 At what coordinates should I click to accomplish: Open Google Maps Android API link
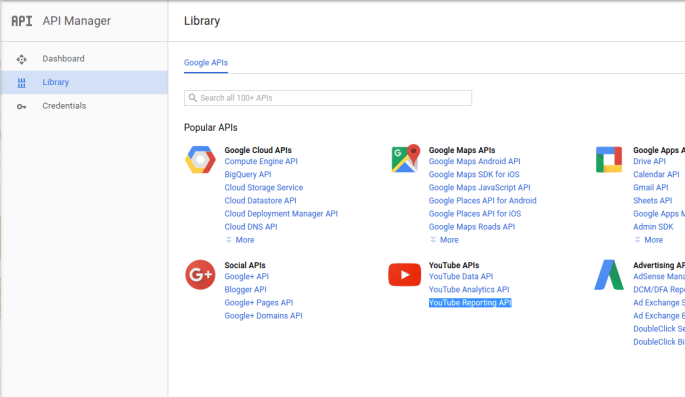tap(474, 161)
